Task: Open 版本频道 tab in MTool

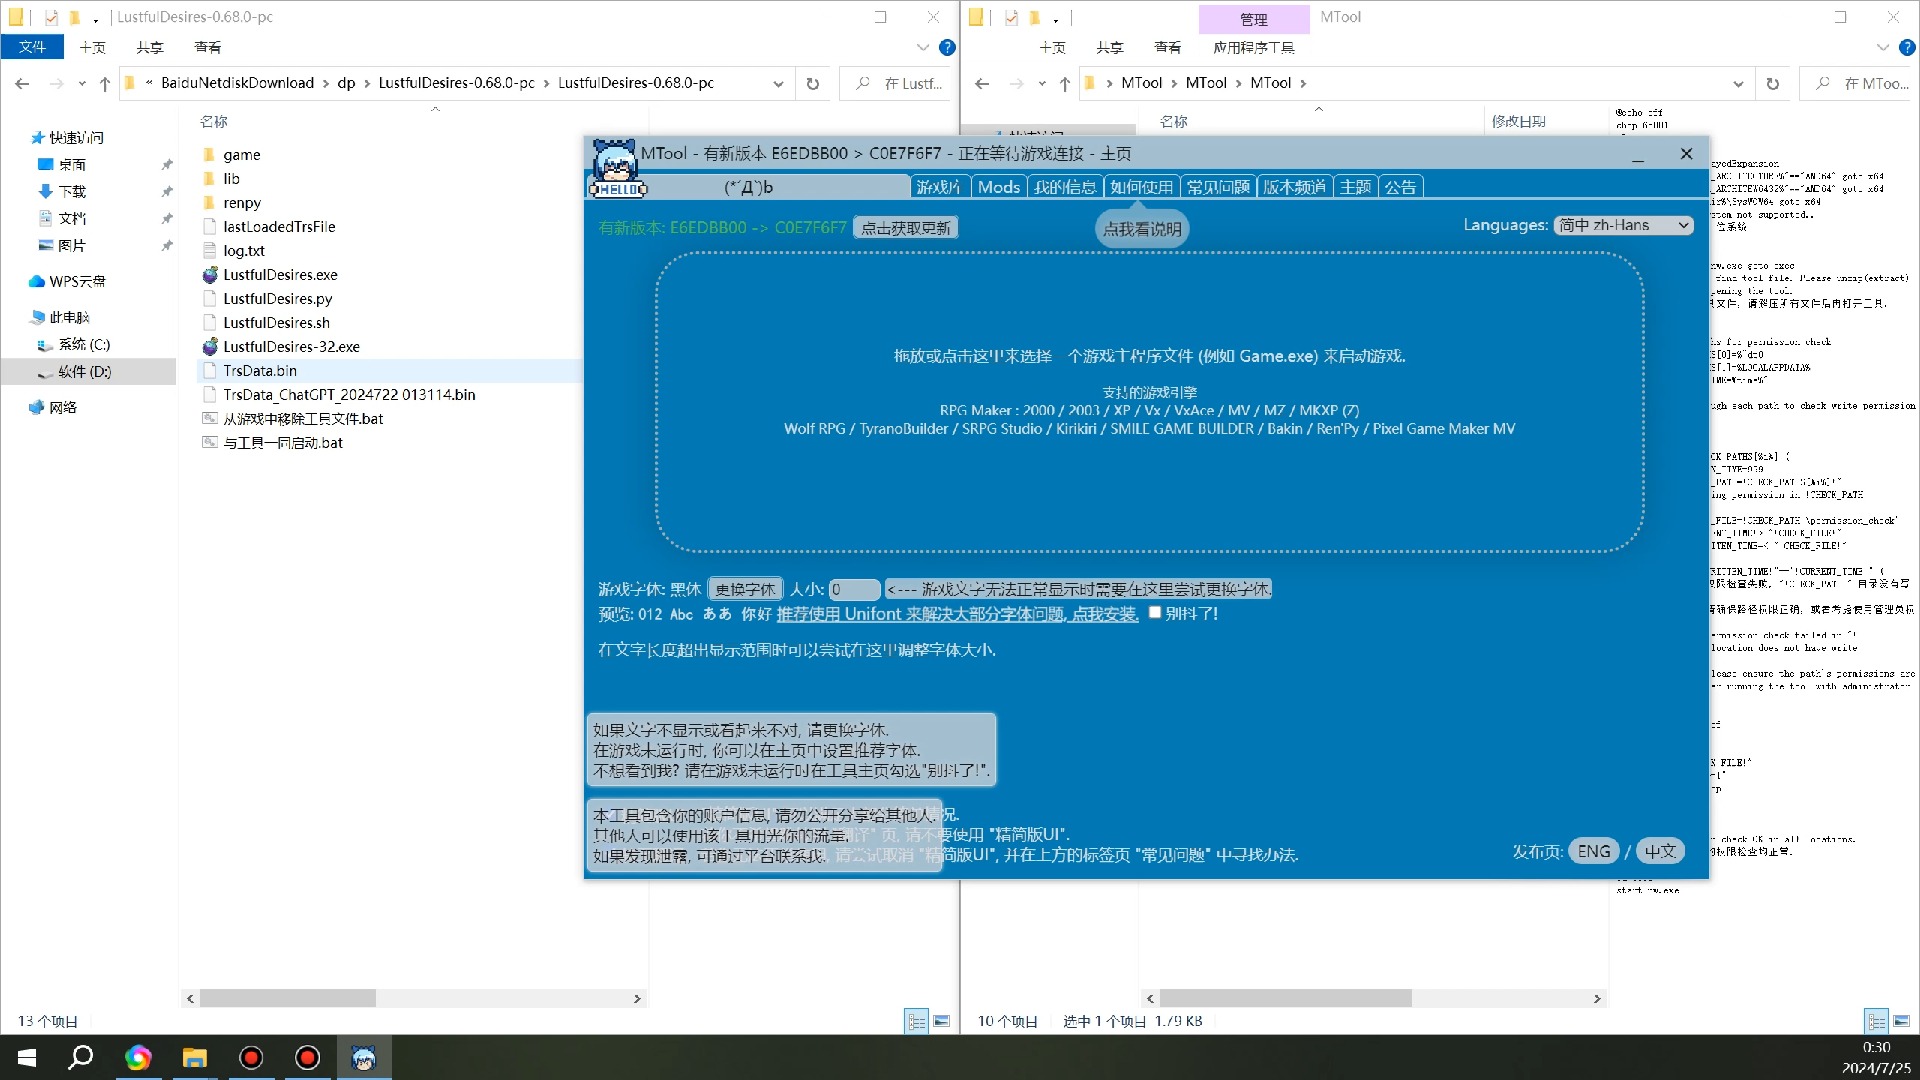Action: 1294,187
